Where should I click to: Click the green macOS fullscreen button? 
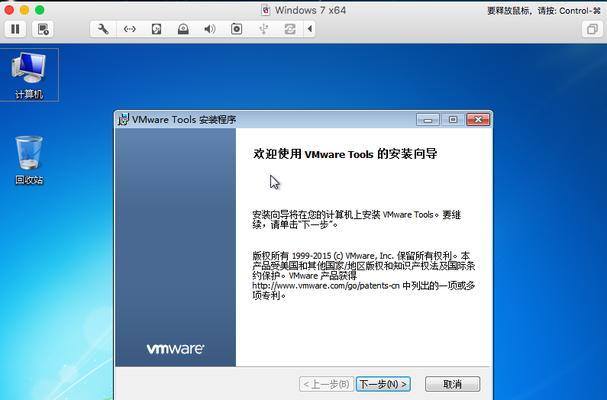pos(39,10)
